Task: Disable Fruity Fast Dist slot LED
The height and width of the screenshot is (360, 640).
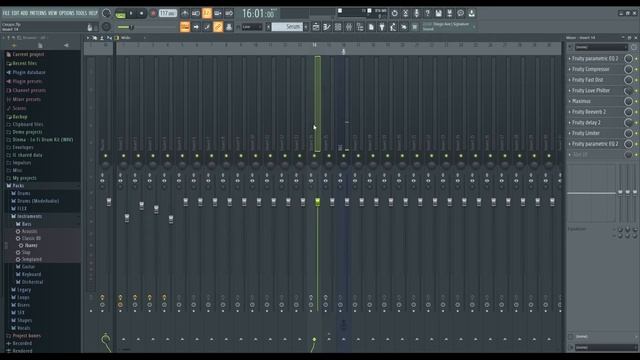Action: coord(636,80)
